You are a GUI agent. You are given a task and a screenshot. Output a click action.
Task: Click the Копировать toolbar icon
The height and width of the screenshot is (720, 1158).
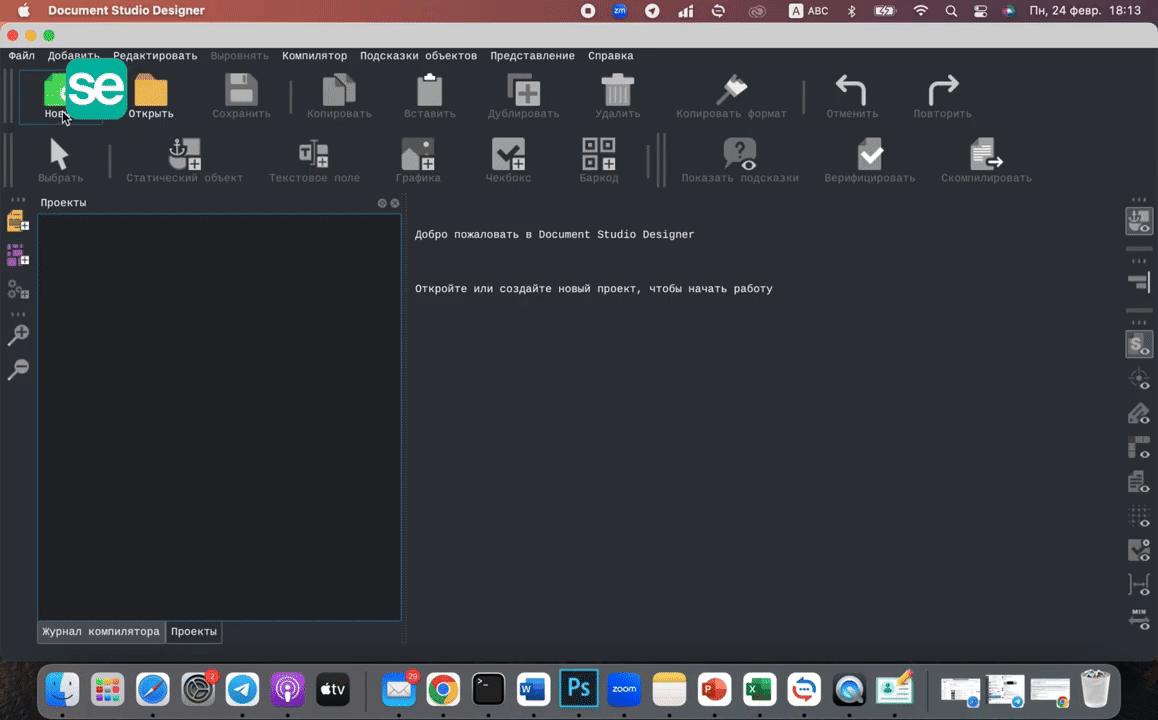pyautogui.click(x=339, y=90)
